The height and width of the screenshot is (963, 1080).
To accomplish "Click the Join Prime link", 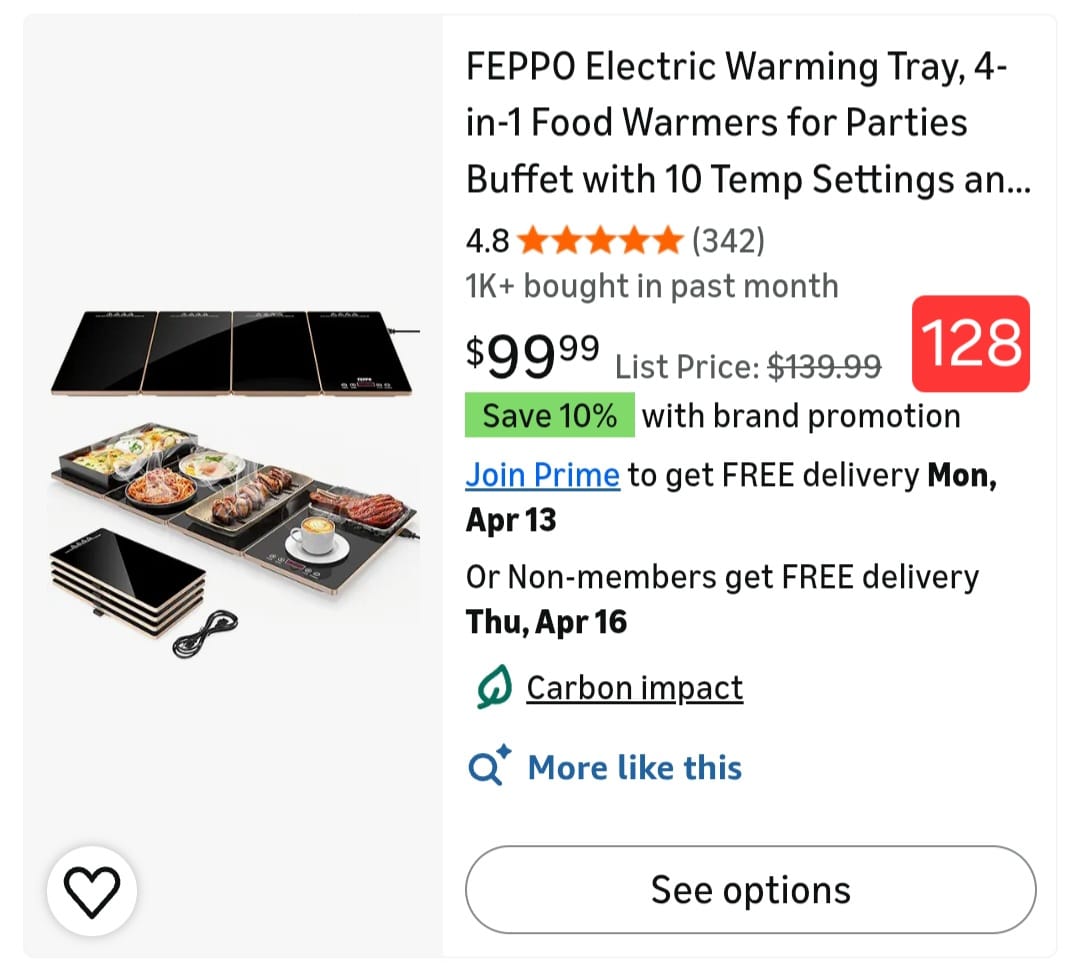I will 543,475.
